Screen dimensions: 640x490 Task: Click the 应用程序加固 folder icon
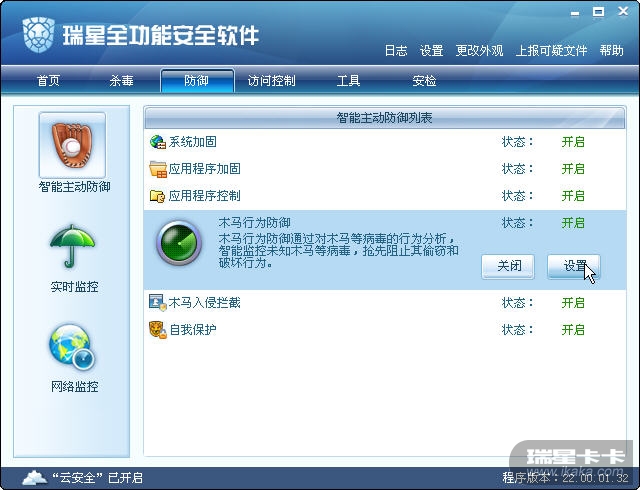pyautogui.click(x=158, y=169)
